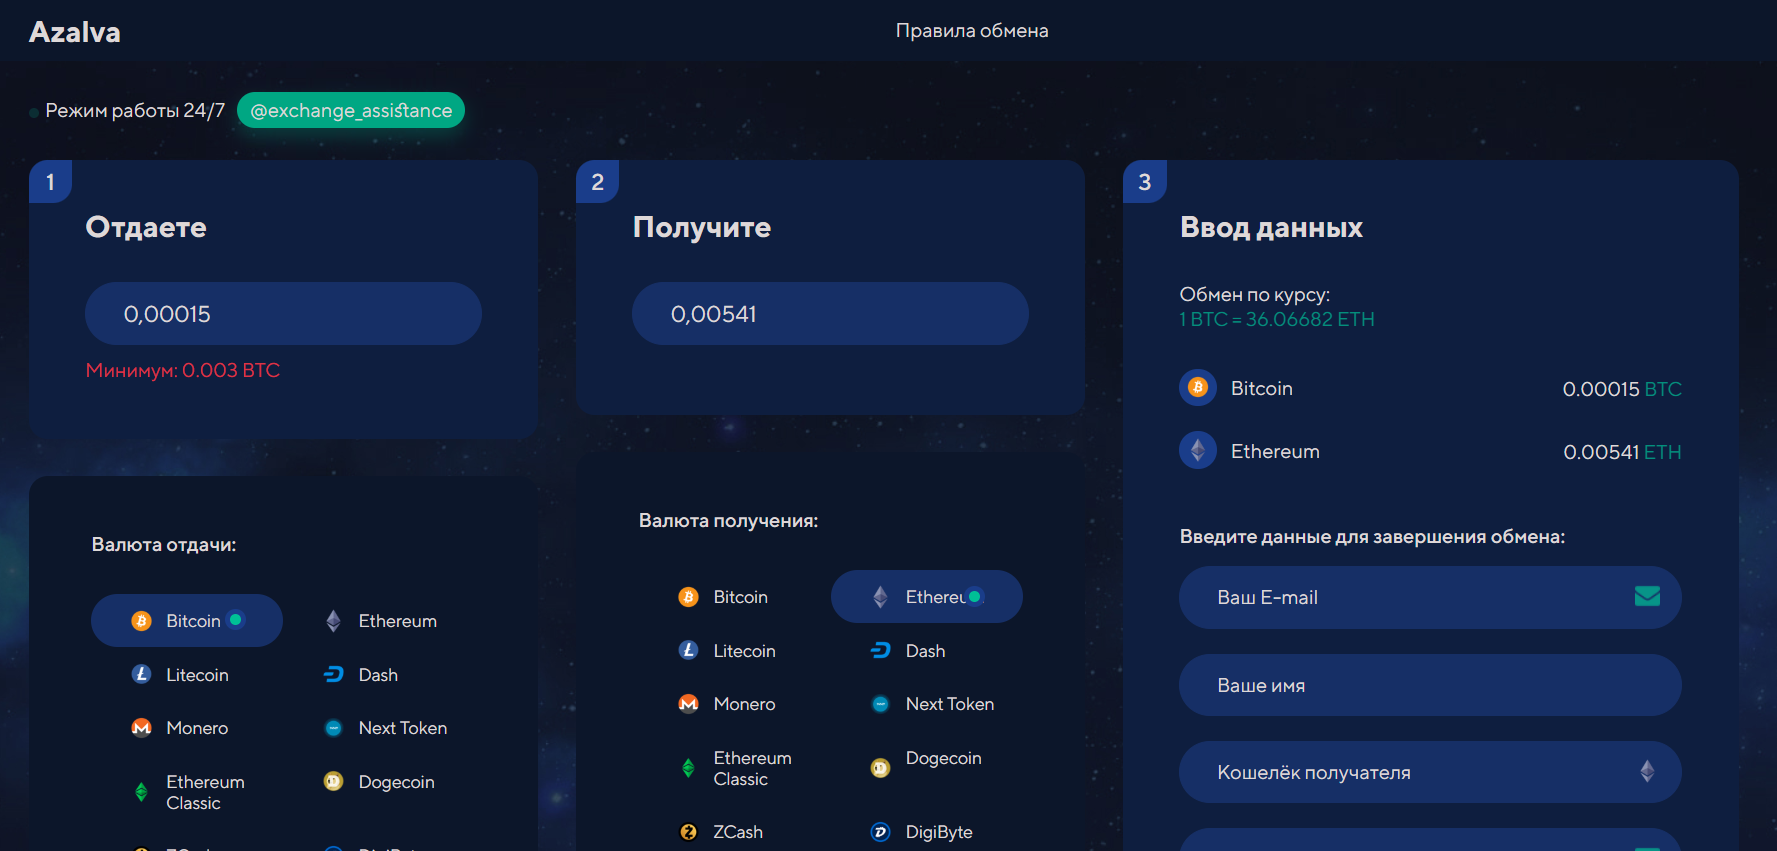Click Dash icon under currency to receive

pyautogui.click(x=880, y=651)
